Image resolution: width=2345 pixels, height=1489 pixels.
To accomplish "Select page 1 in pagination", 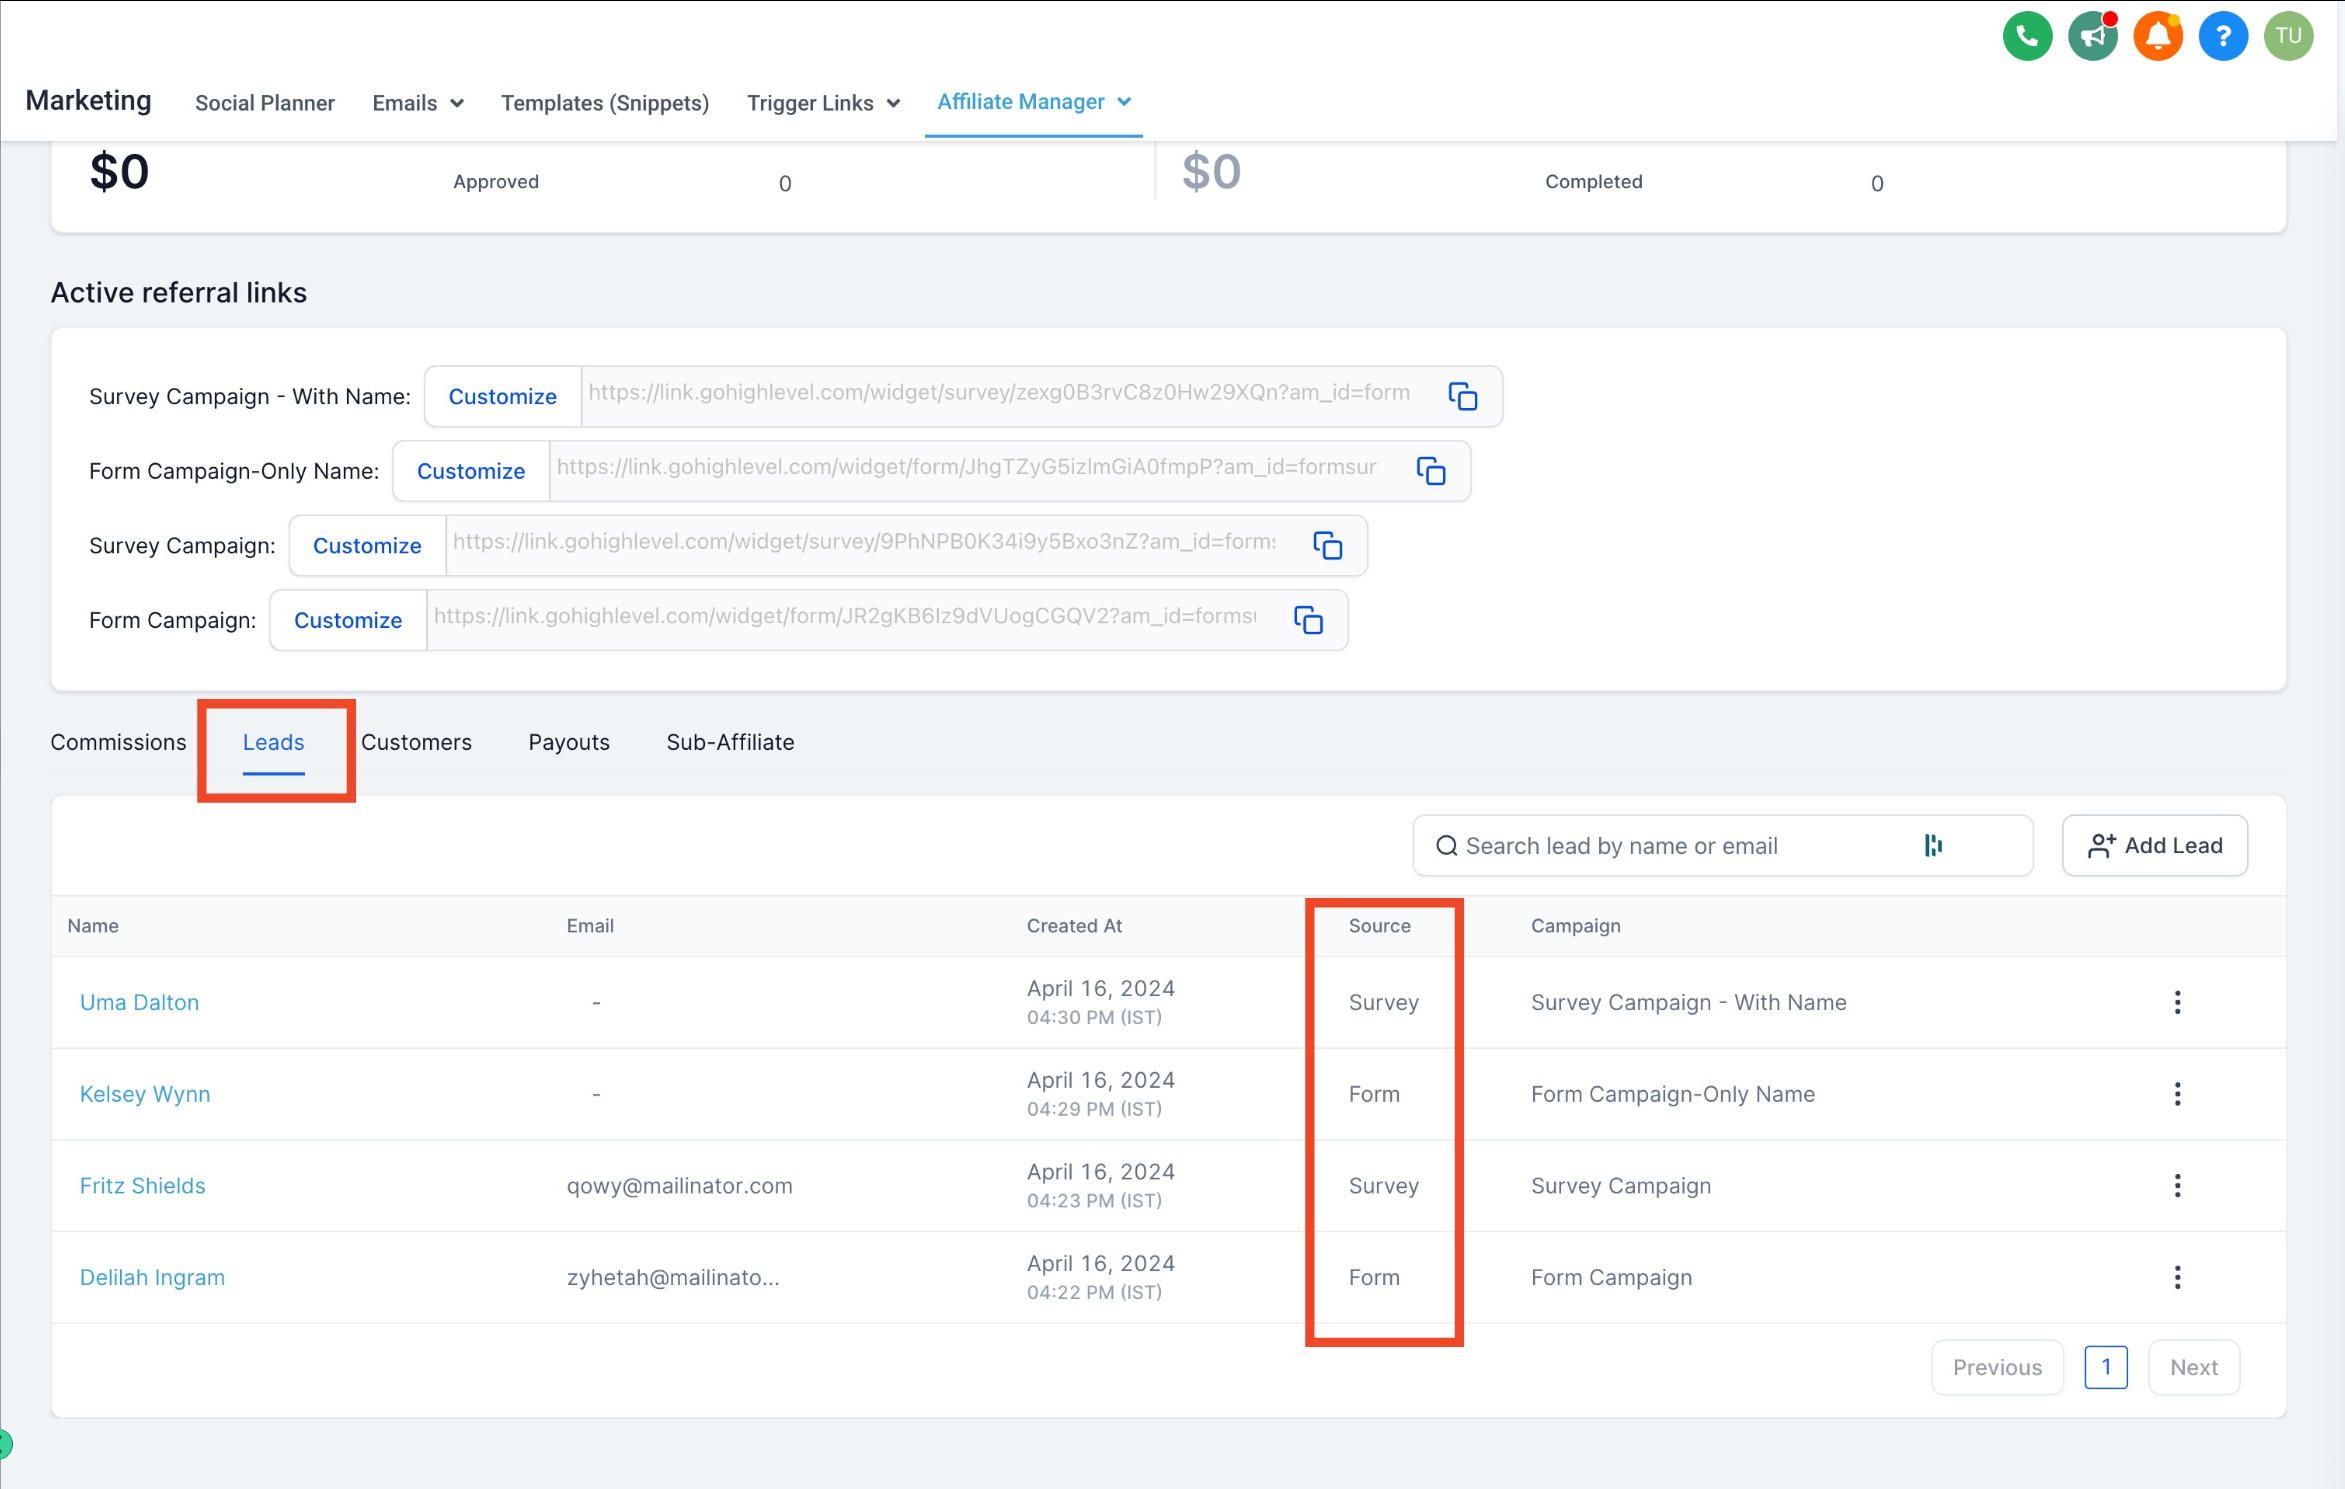I will coord(2105,1367).
